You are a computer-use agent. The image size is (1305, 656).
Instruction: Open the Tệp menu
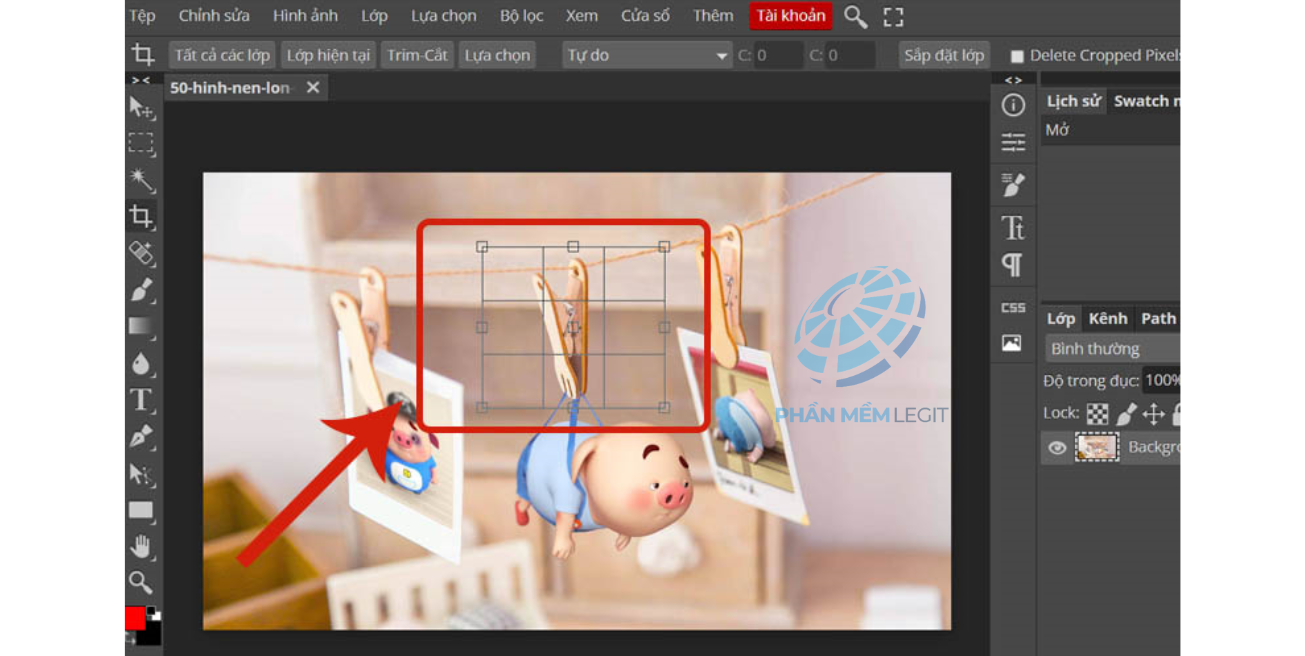[x=142, y=16]
